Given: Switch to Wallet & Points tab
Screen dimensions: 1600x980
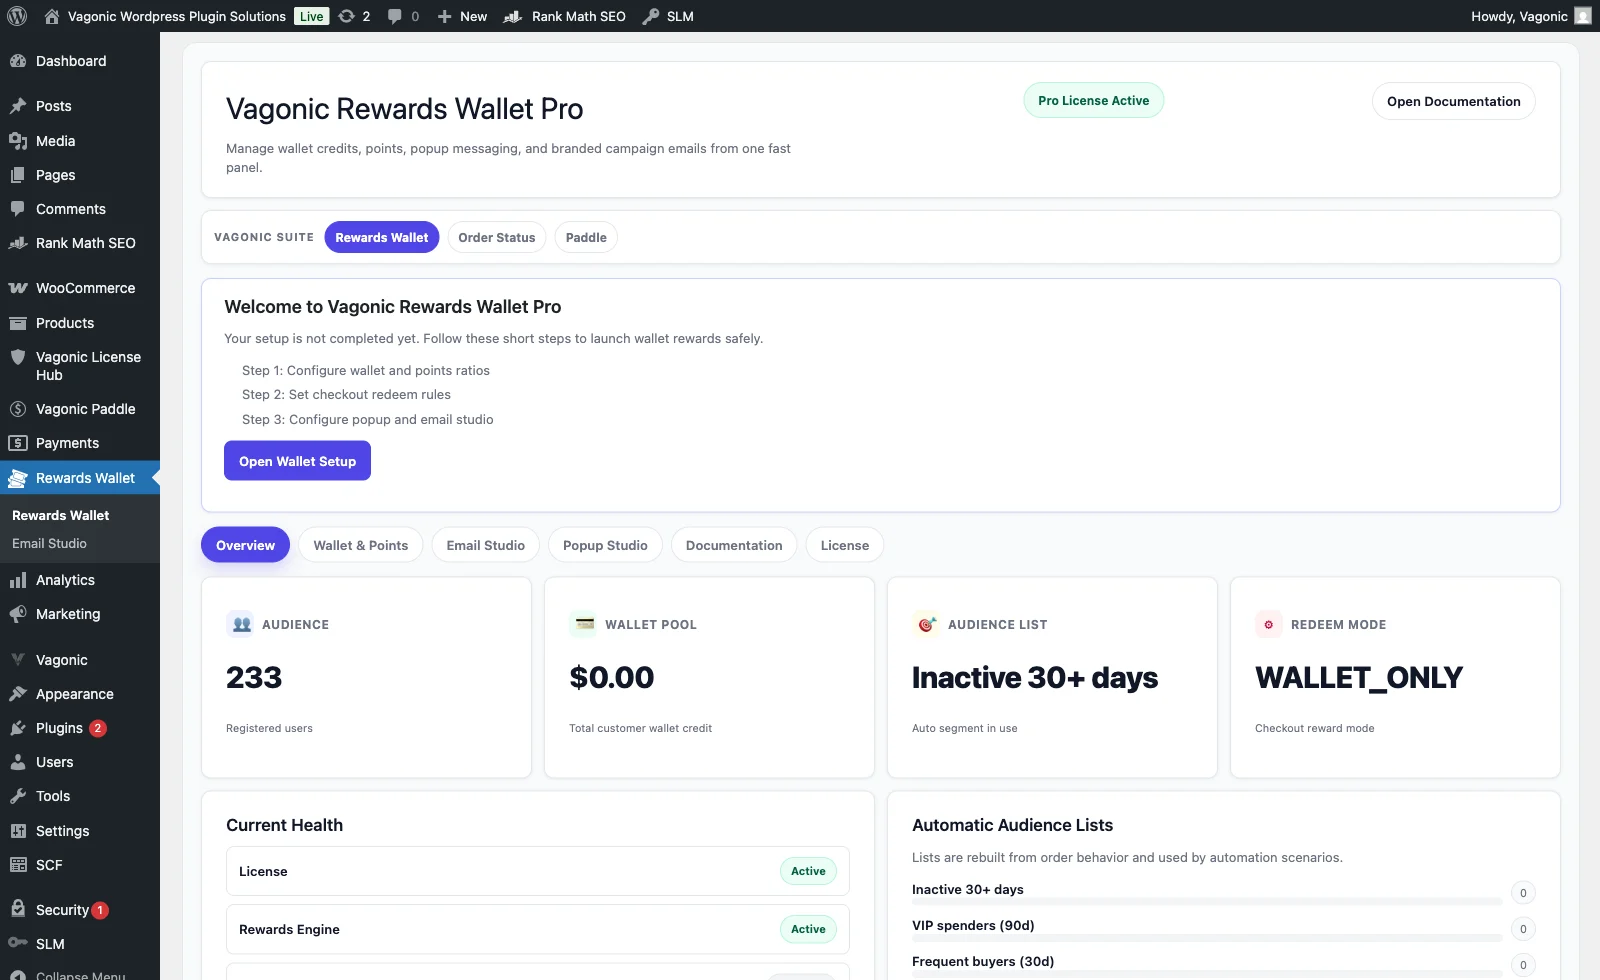Looking at the screenshot, I should (x=361, y=545).
